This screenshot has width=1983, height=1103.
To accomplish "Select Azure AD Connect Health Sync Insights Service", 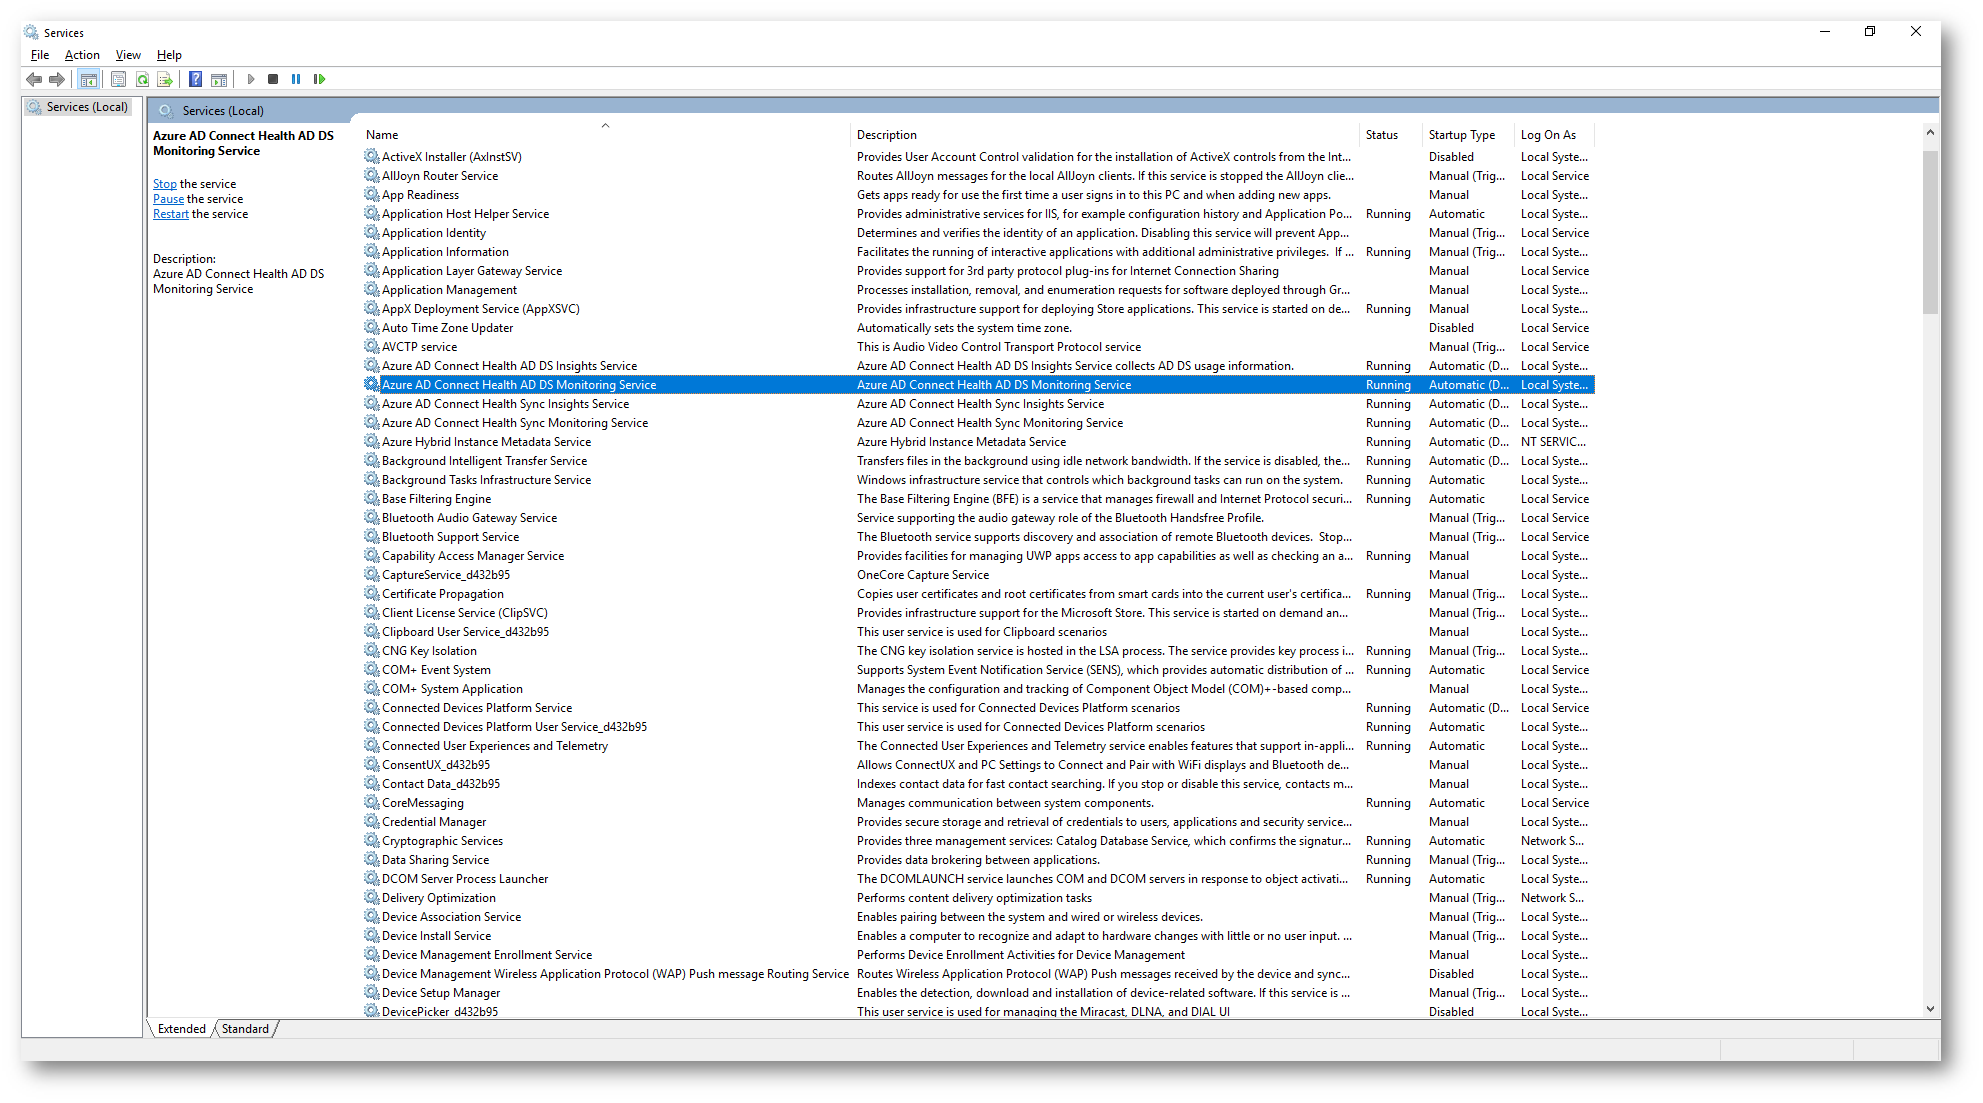I will coord(978,404).
